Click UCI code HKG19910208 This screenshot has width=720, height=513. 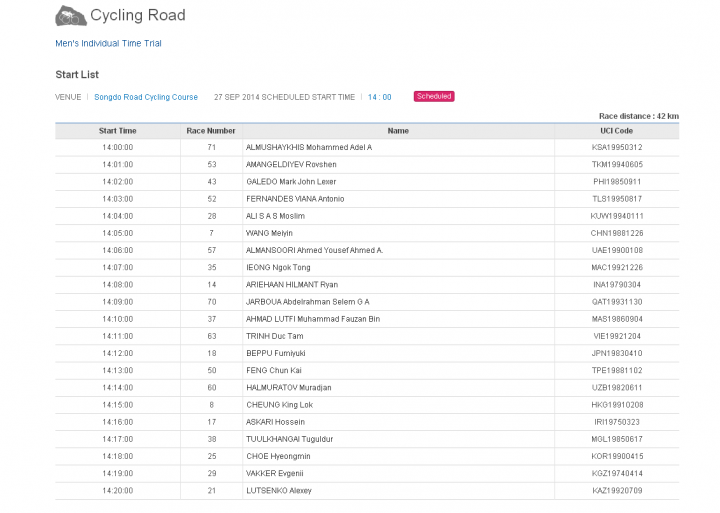[x=617, y=405]
